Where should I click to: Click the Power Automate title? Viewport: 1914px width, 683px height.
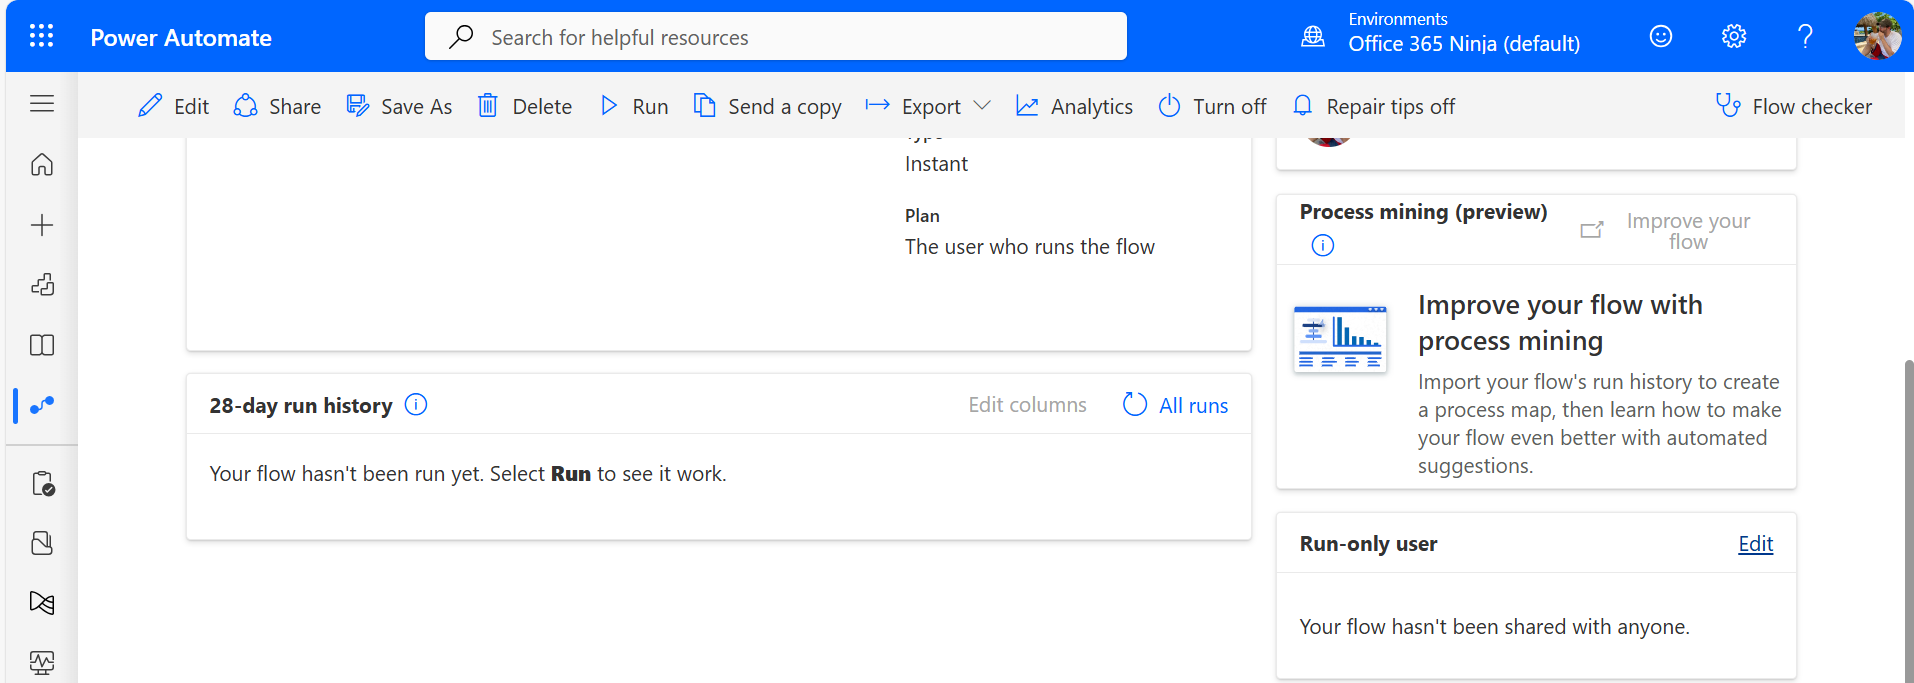(181, 38)
